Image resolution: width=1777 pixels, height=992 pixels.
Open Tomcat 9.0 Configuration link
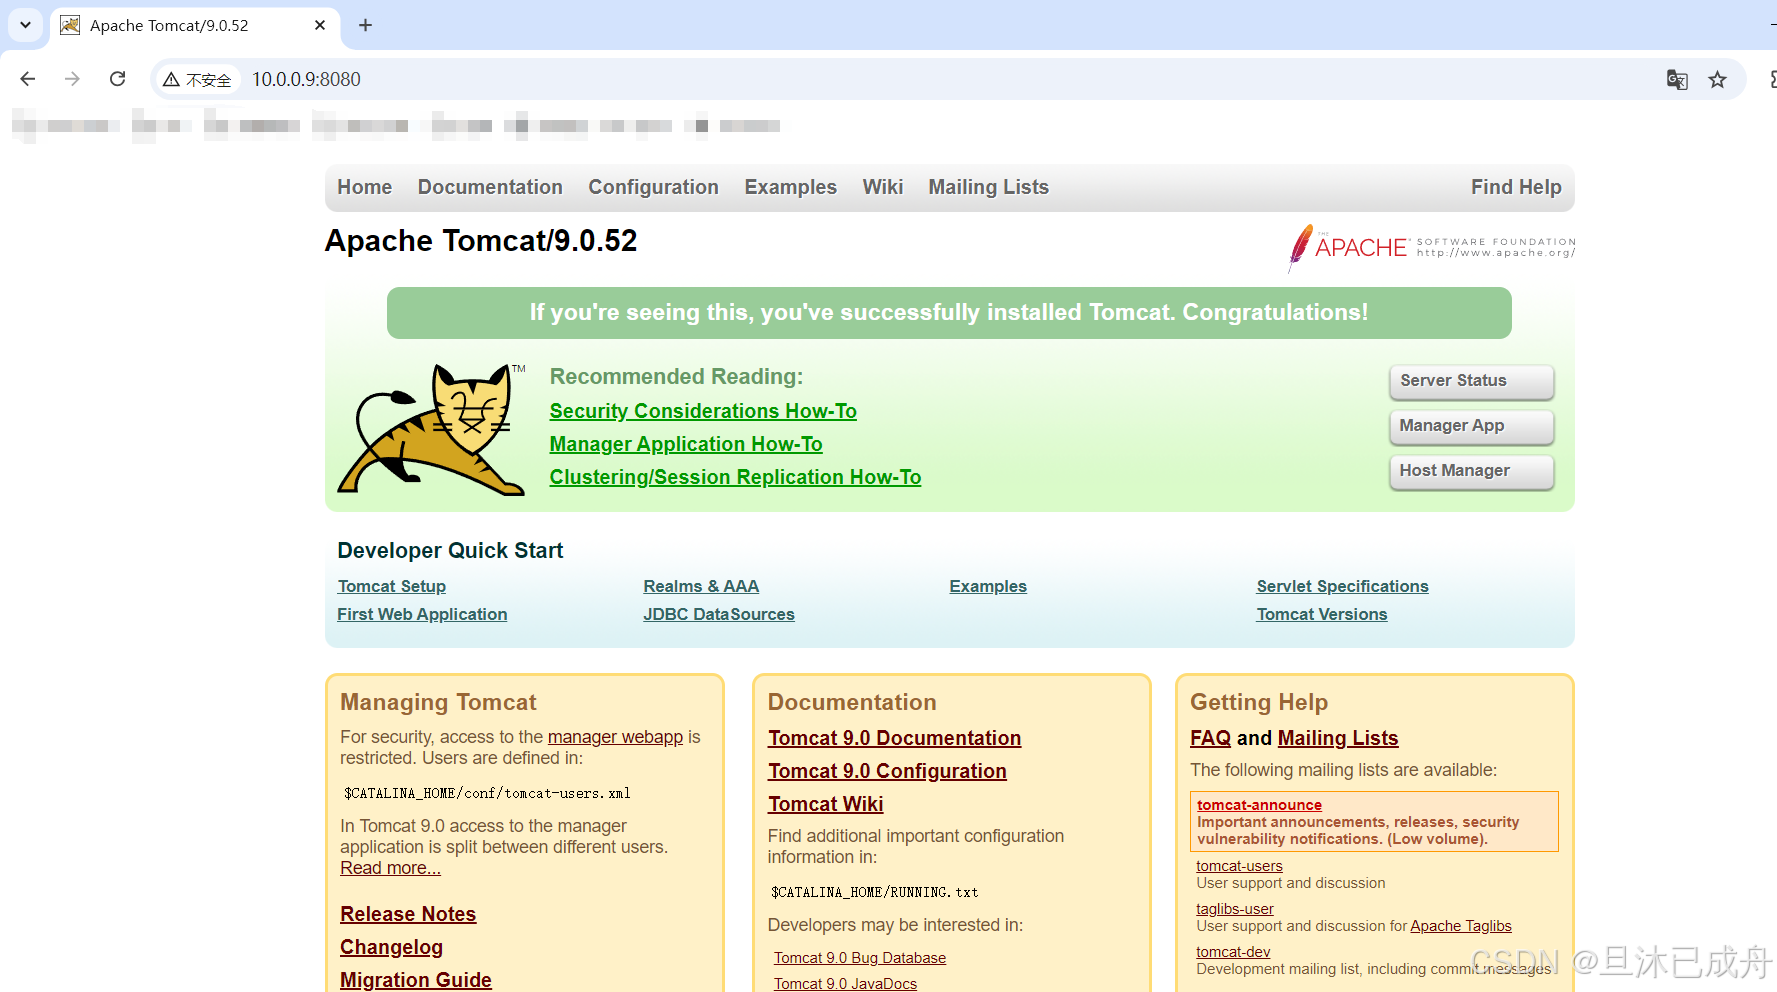tap(887, 771)
